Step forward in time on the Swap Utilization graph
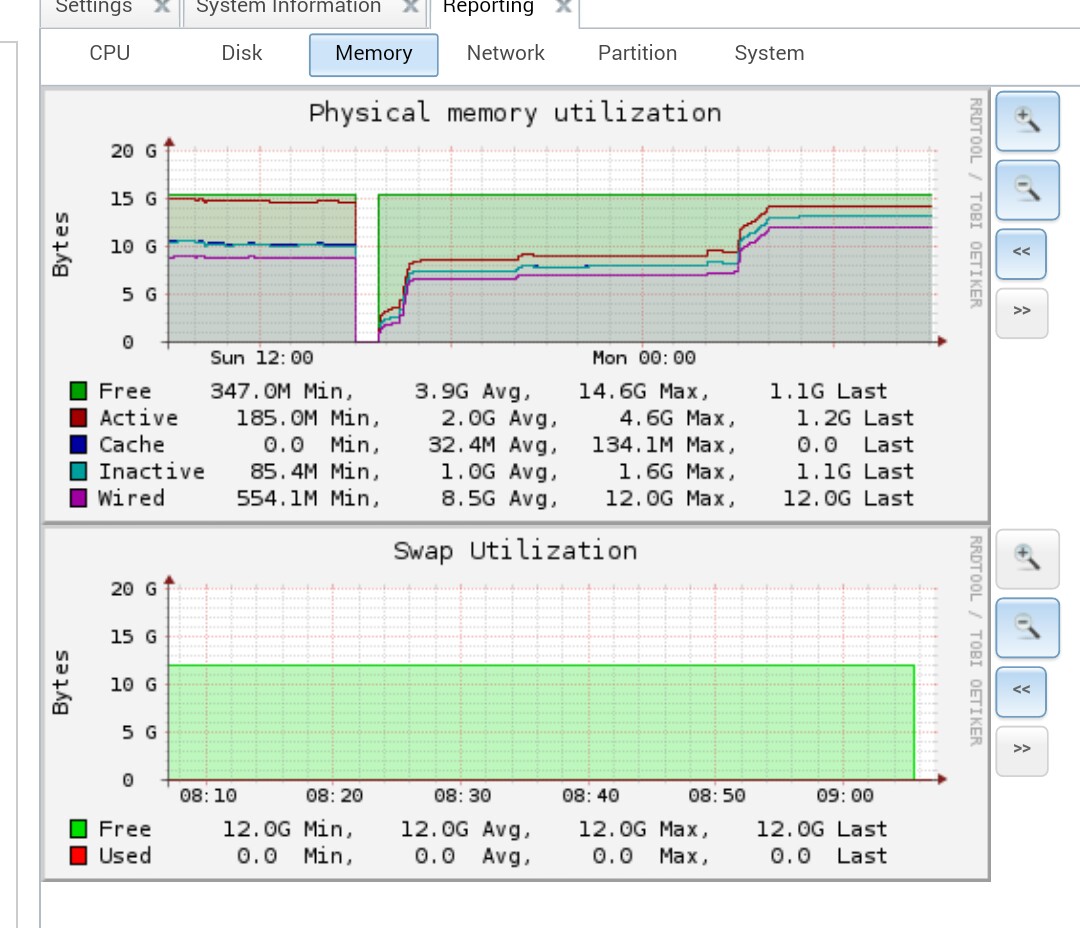Screen dimensions: 1080x928 (x=1021, y=750)
